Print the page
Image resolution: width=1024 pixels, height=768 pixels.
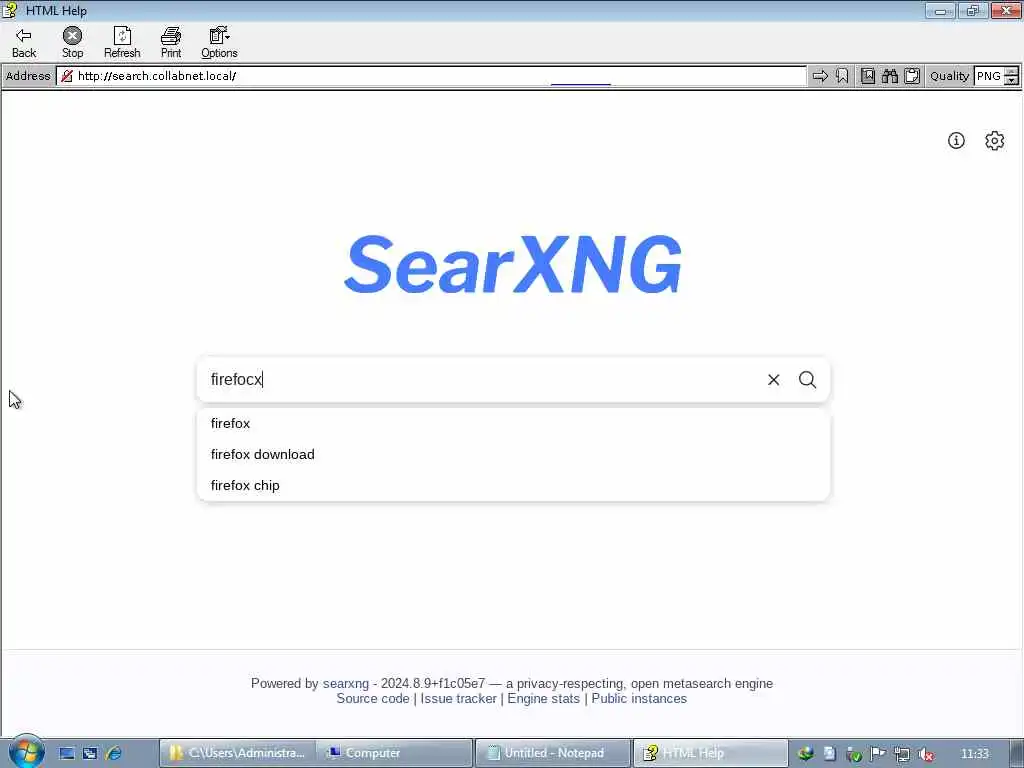(x=171, y=43)
